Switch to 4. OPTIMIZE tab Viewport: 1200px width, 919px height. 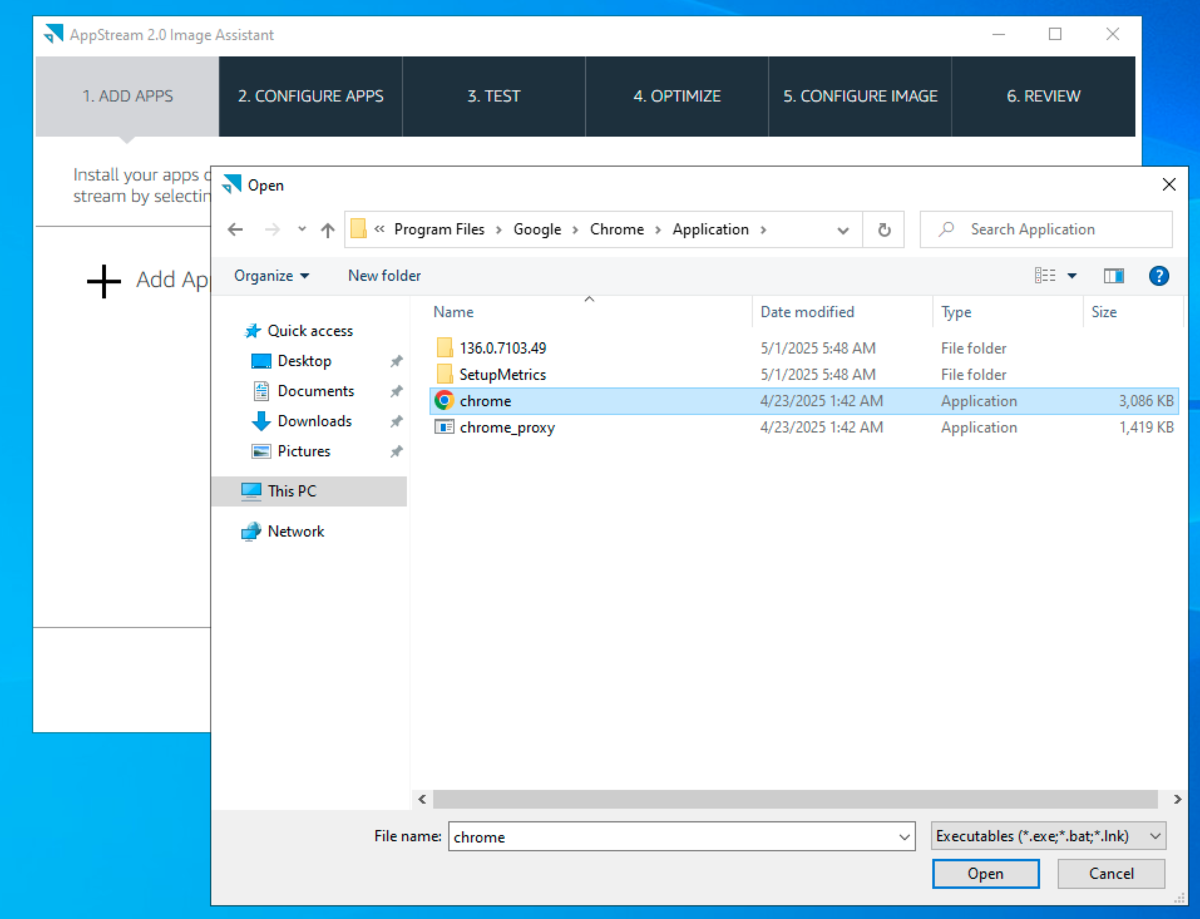click(677, 96)
